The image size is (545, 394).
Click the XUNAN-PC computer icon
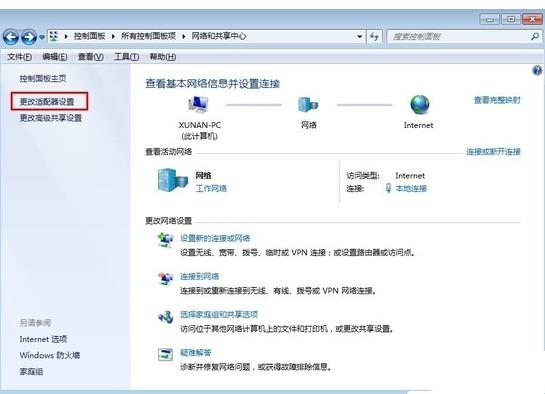(198, 104)
